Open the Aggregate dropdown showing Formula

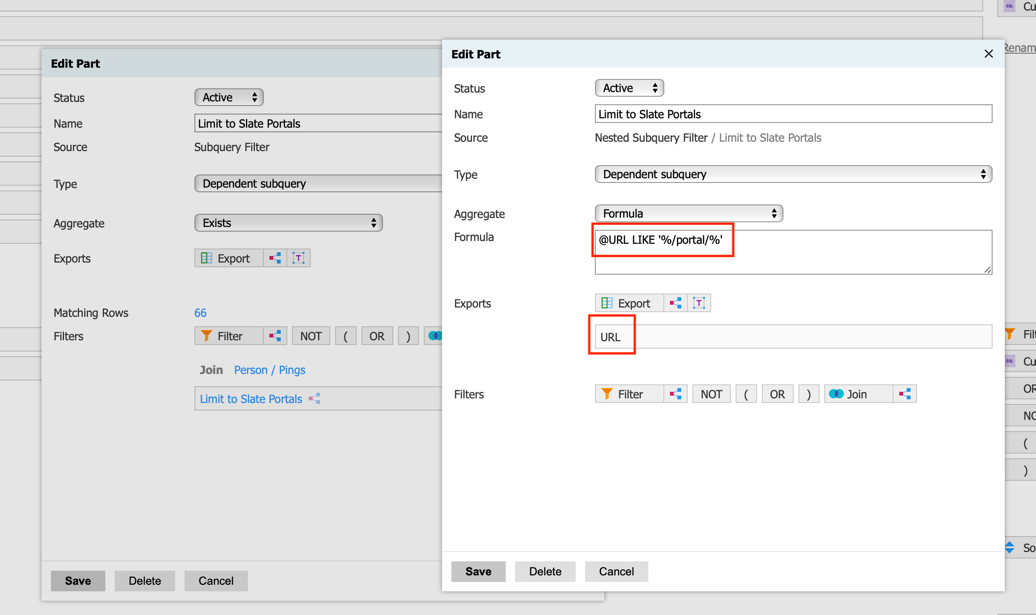[688, 213]
